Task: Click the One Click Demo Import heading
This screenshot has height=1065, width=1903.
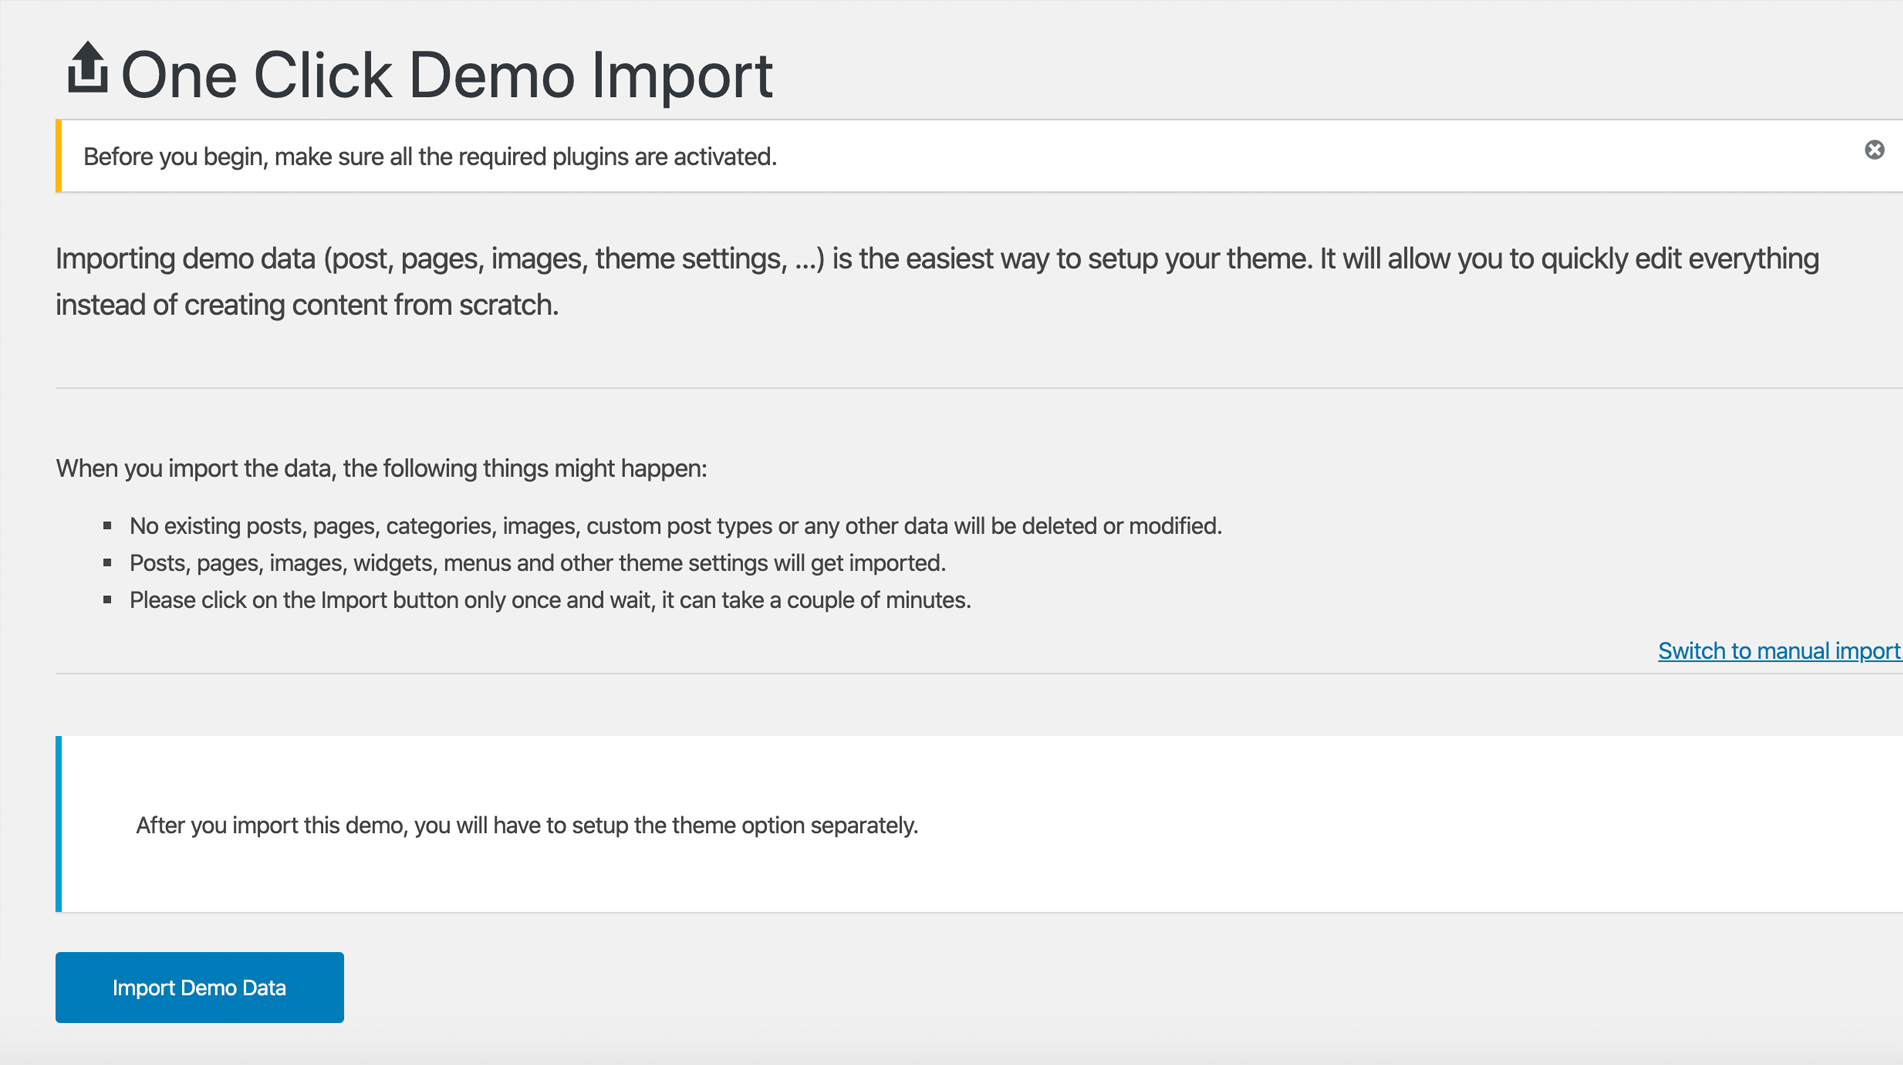Action: 446,75
